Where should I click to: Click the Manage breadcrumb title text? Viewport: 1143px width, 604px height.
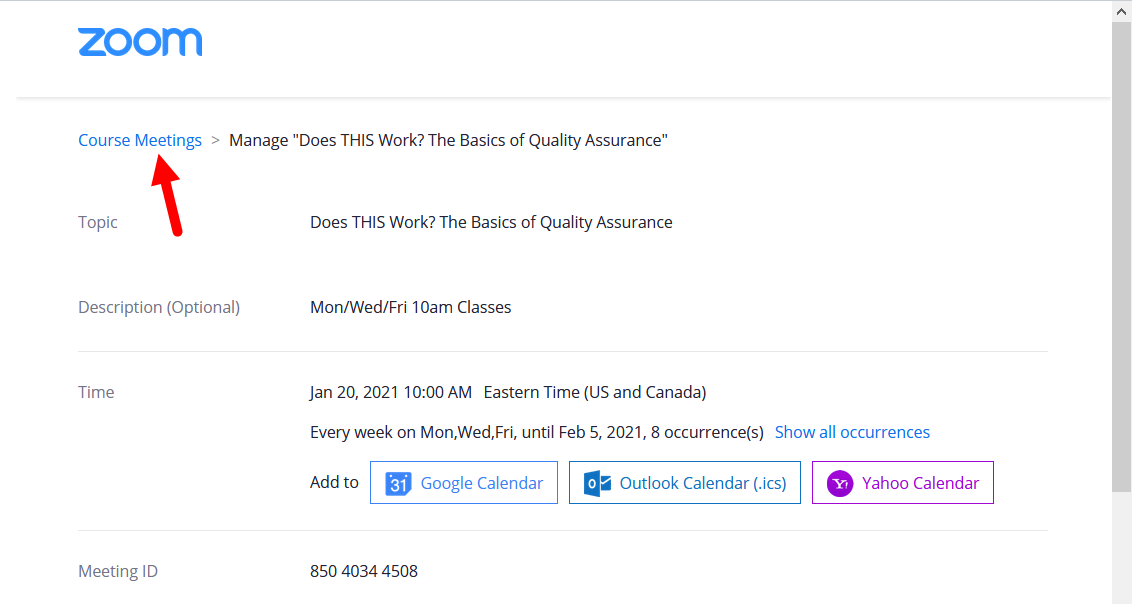[x=448, y=140]
